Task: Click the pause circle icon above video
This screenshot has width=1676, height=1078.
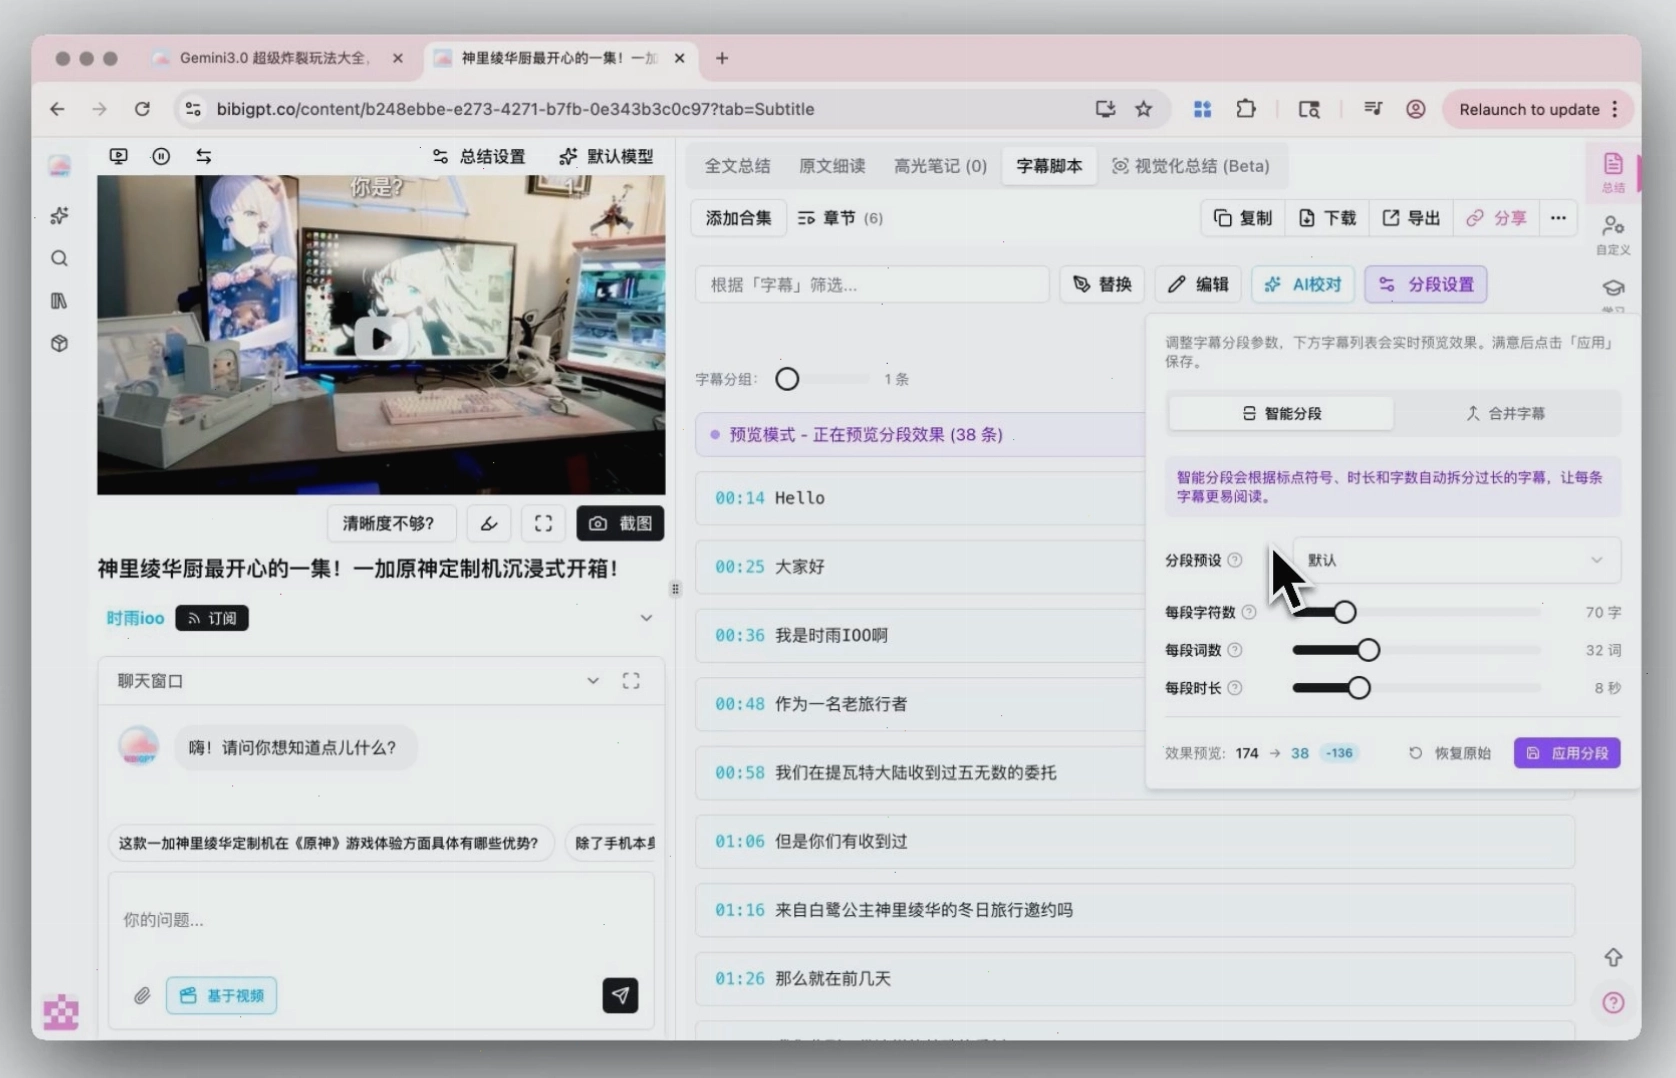Action: pyautogui.click(x=161, y=156)
